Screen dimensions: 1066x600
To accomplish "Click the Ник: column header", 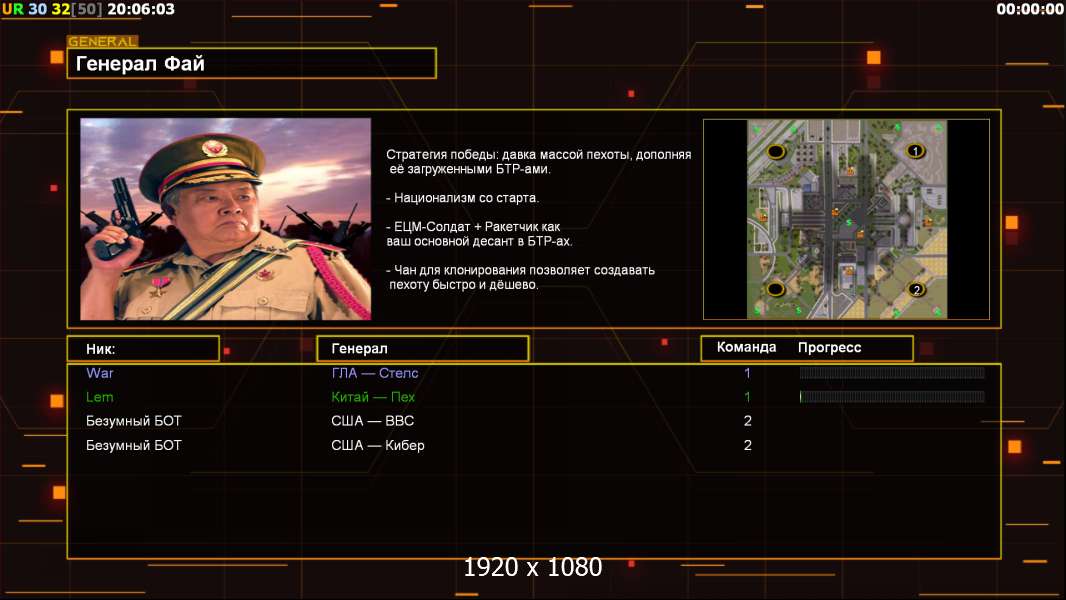I will pos(143,348).
